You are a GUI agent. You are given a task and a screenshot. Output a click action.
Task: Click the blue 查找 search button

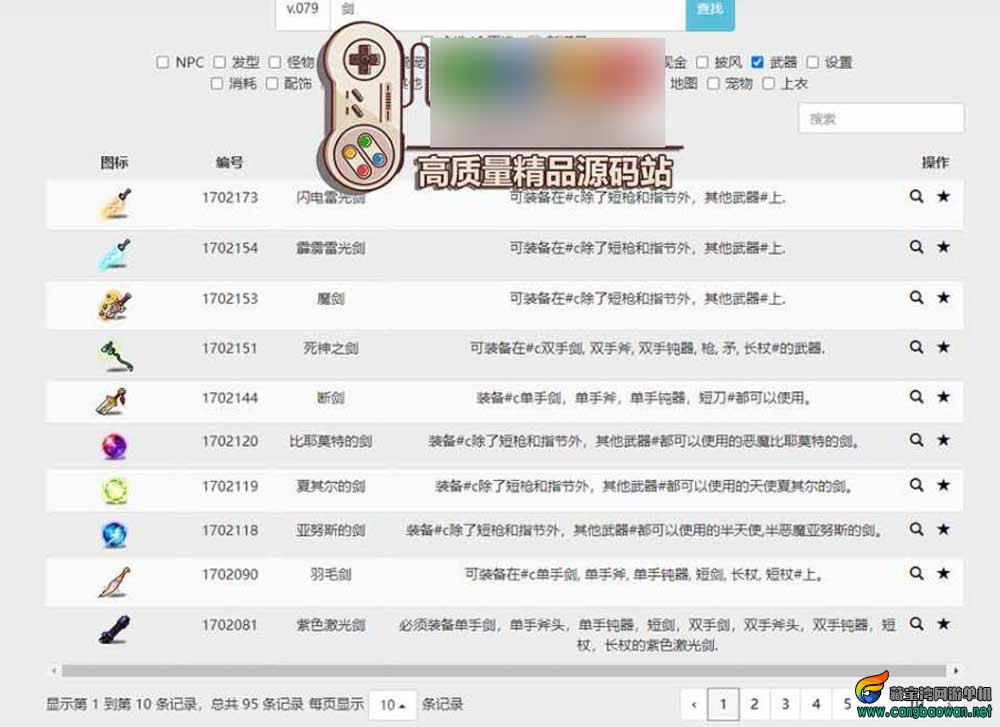click(709, 10)
